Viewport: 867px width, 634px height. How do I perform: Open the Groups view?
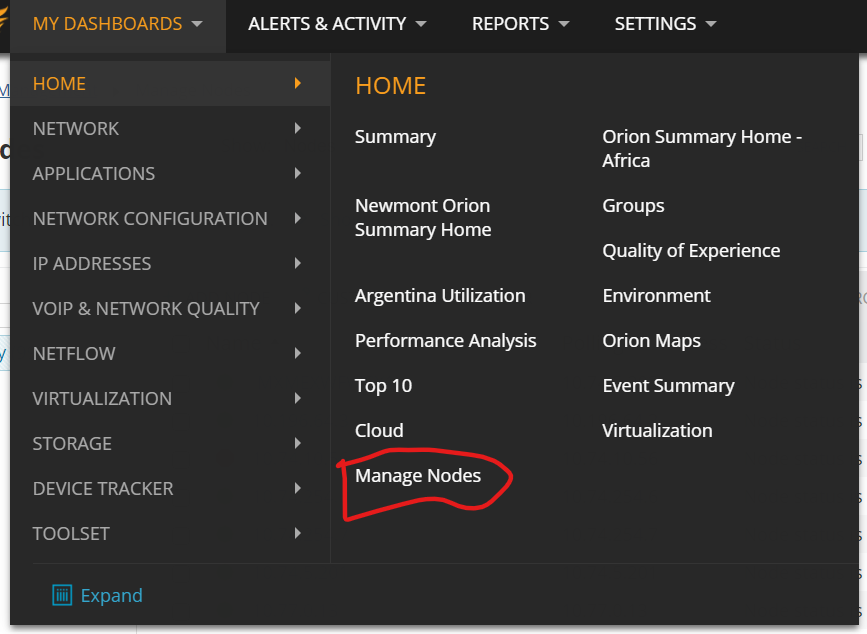(x=633, y=206)
